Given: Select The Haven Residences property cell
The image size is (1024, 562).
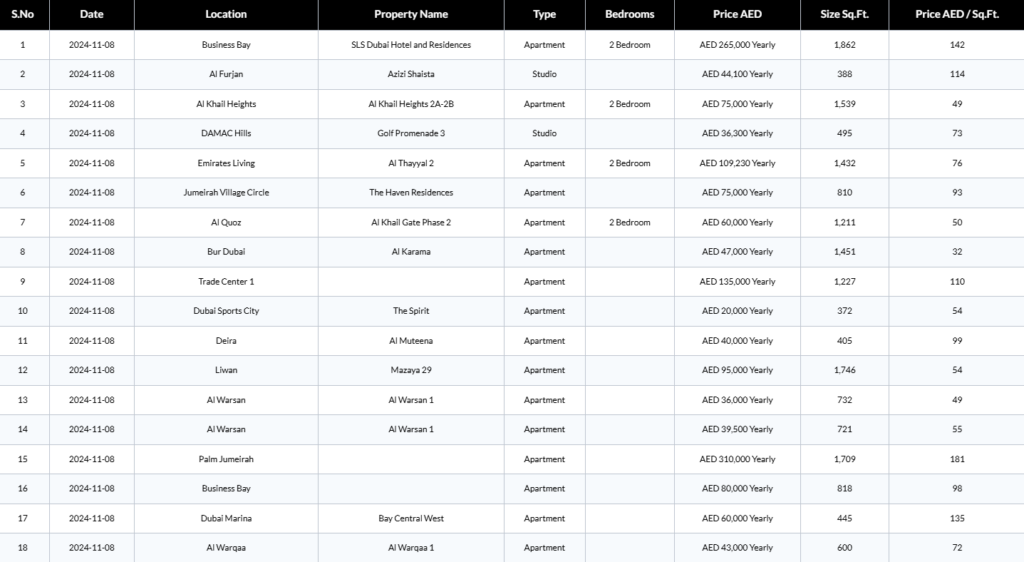Looking at the screenshot, I should point(411,192).
